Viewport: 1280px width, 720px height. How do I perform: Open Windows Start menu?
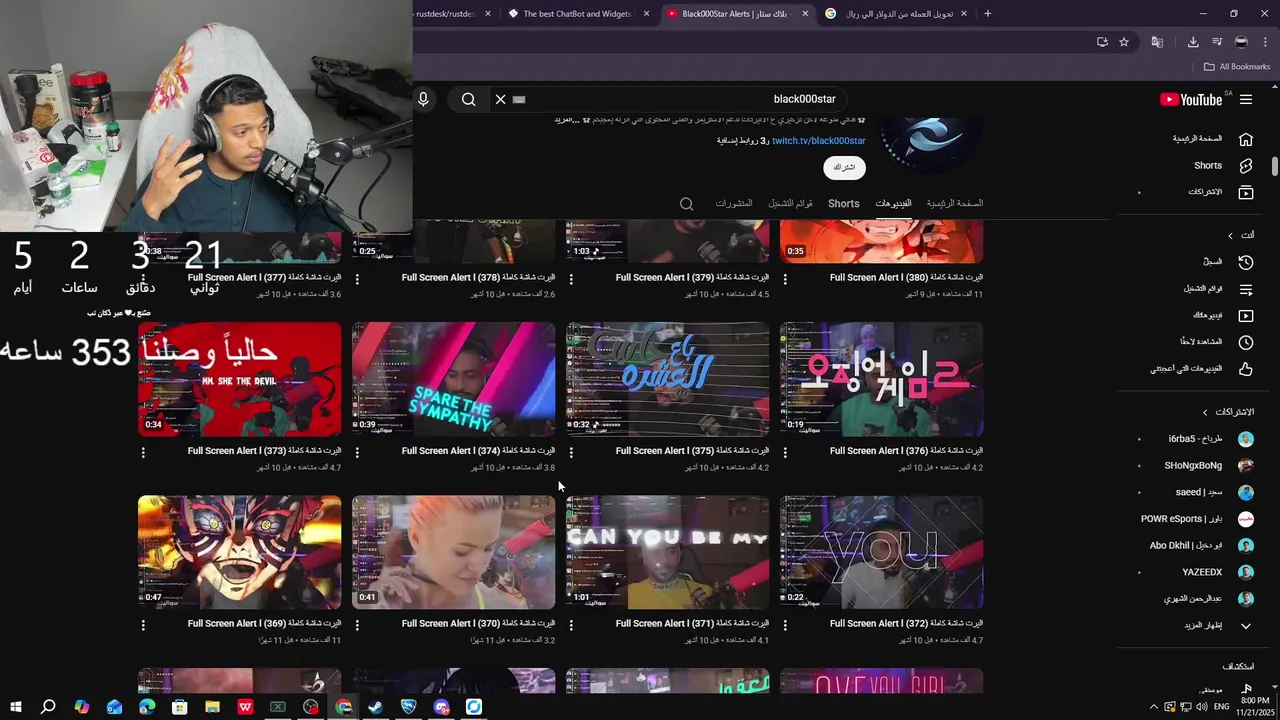(15, 707)
